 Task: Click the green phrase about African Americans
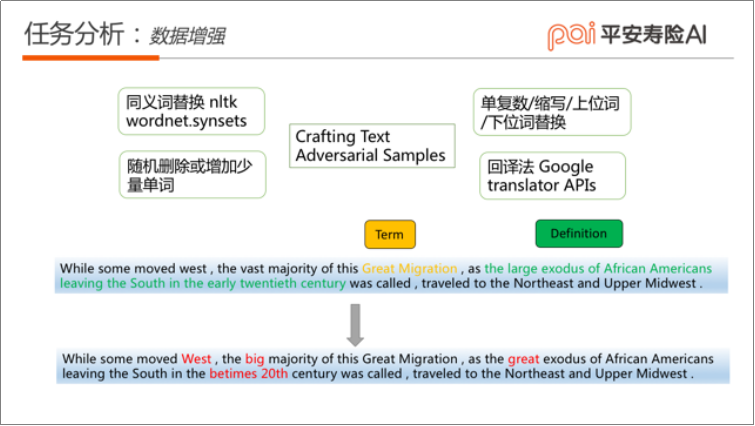pyautogui.click(x=386, y=276)
